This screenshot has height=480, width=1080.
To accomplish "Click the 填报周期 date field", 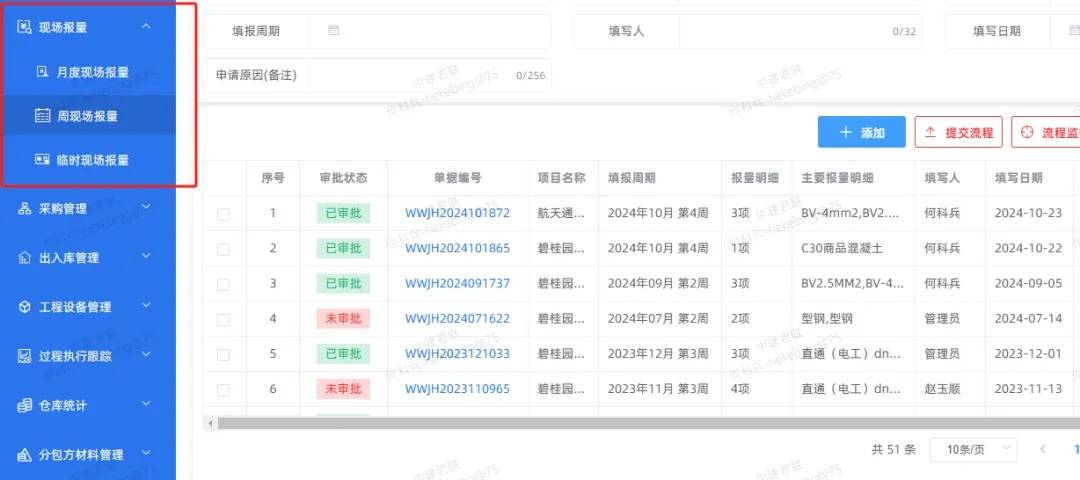I will coord(430,31).
